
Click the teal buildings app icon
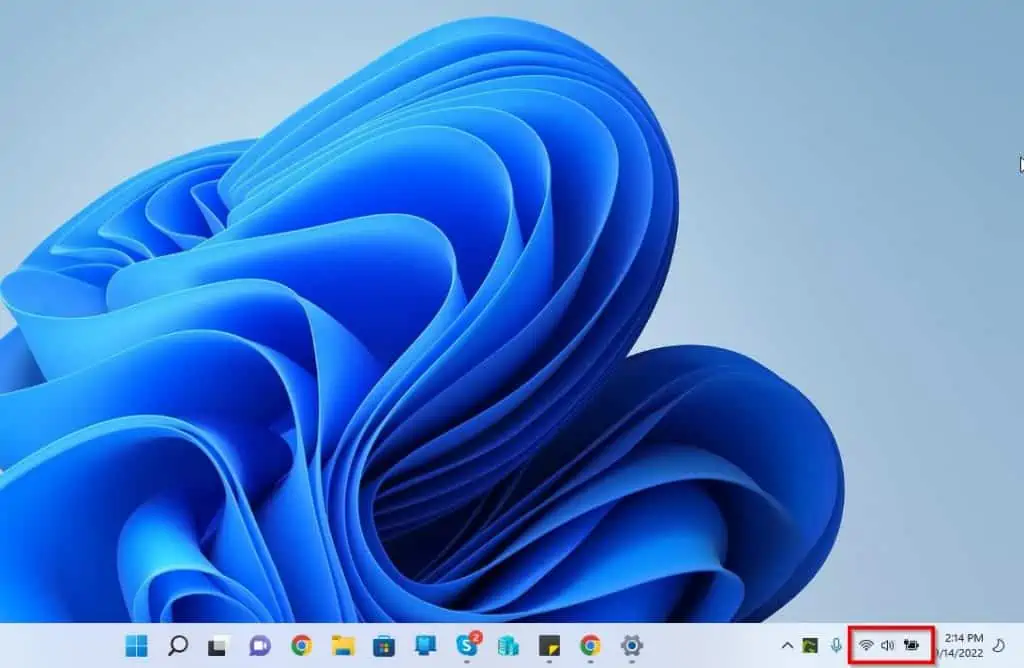pos(508,646)
